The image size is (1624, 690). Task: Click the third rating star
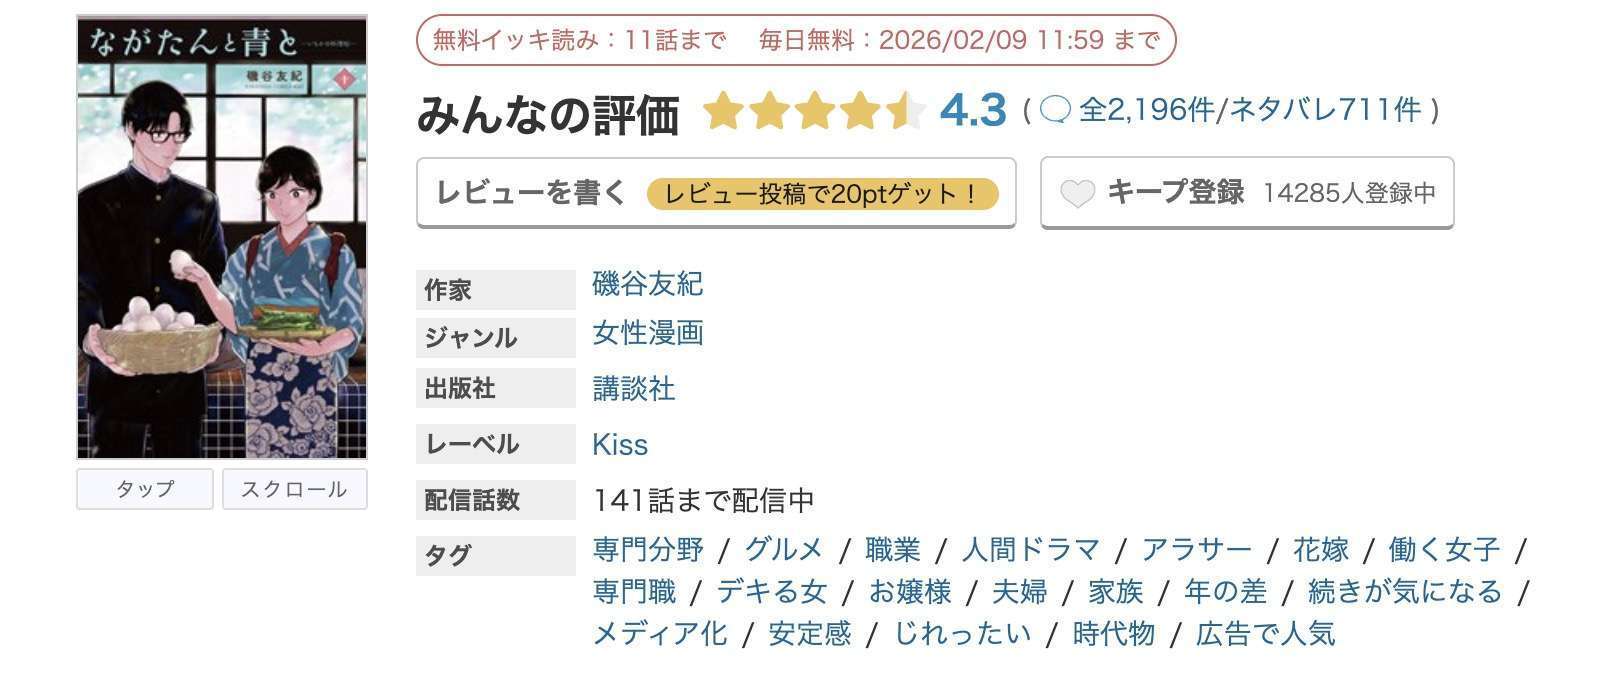coord(815,113)
